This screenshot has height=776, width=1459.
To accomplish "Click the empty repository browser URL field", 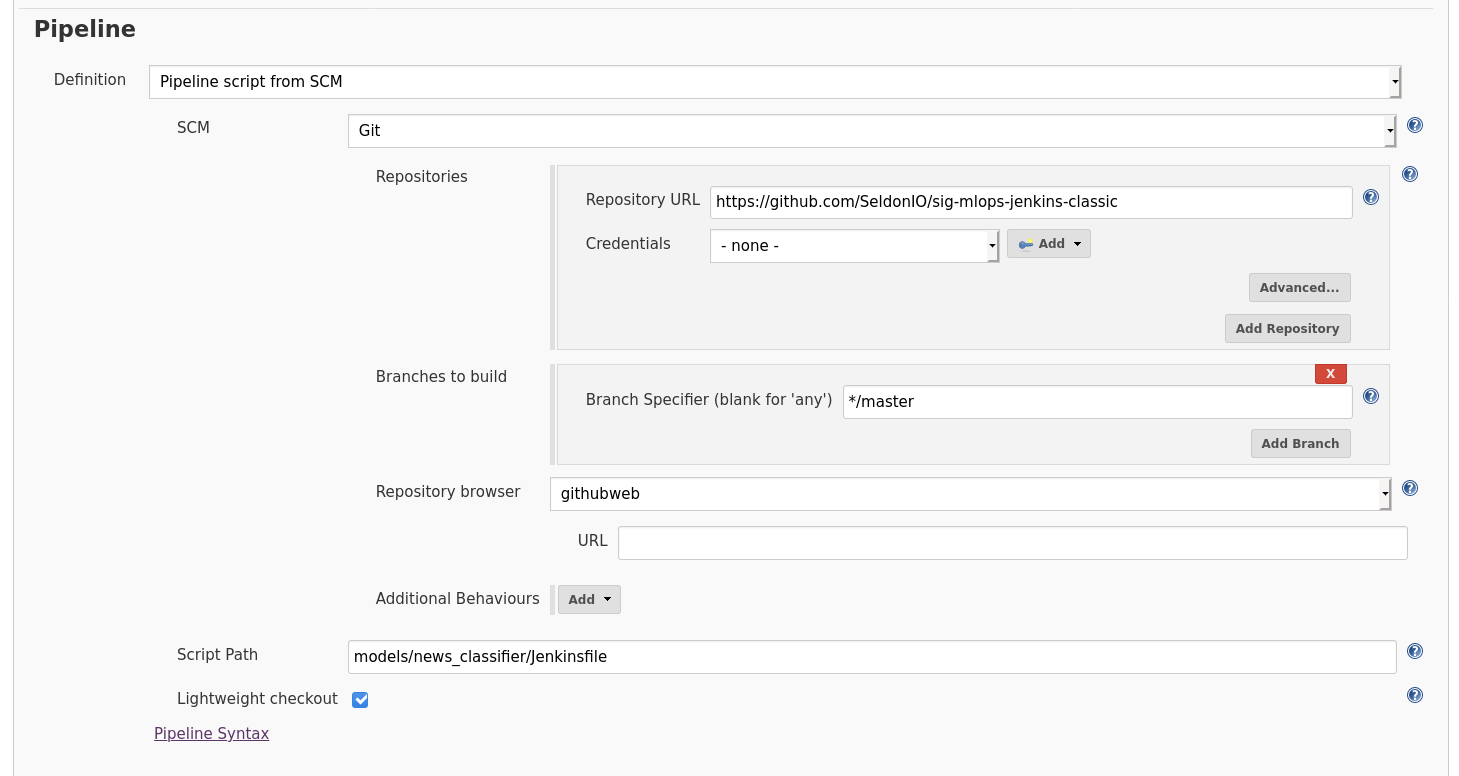I will [1012, 543].
